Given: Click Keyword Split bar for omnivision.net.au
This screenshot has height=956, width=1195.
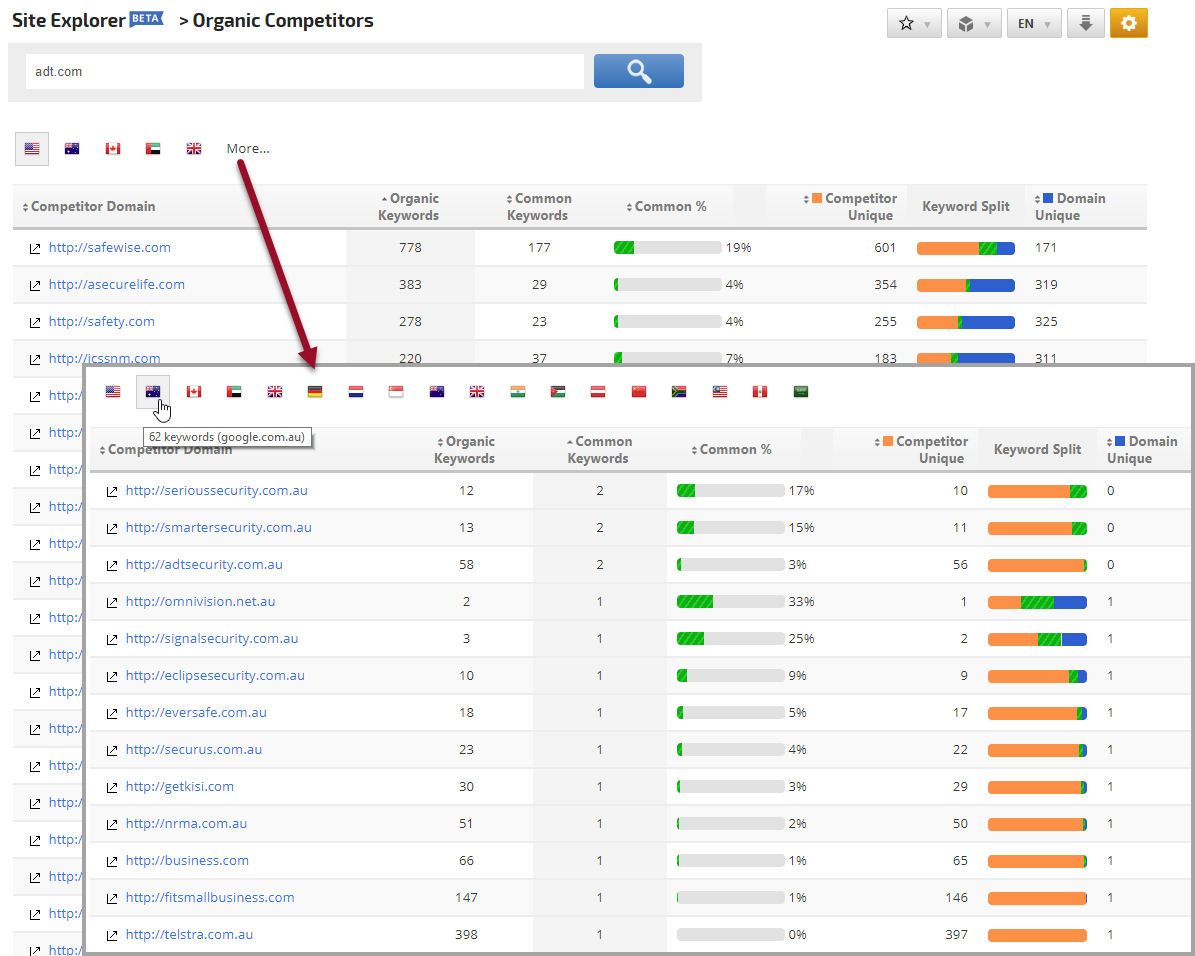Looking at the screenshot, I should coord(1036,602).
